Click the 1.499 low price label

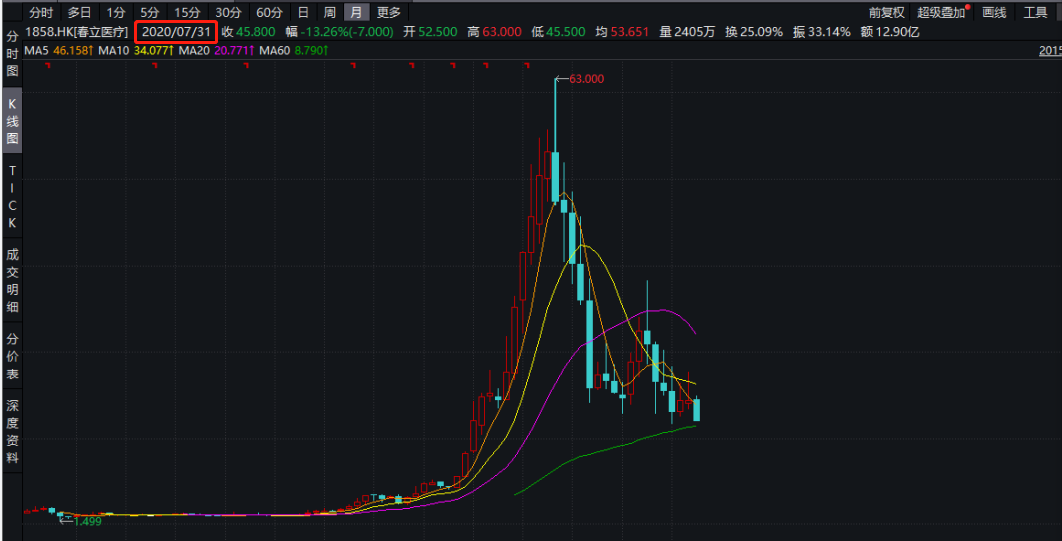(x=87, y=521)
